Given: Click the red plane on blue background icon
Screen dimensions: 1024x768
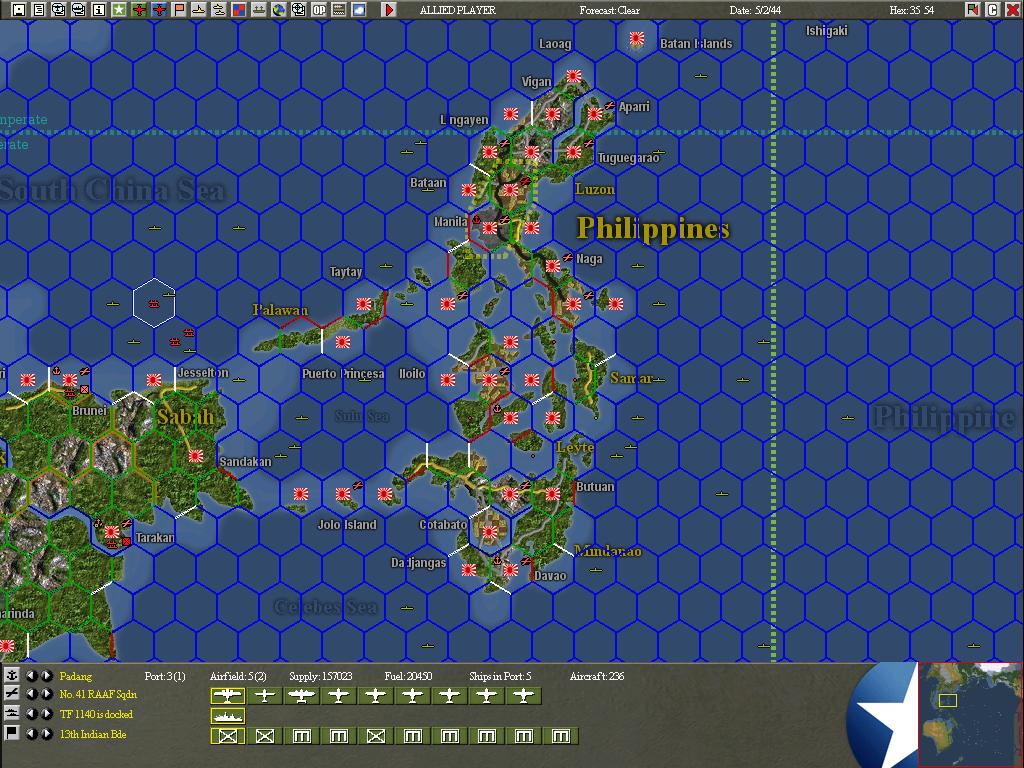Looking at the screenshot, I should click(159, 9).
